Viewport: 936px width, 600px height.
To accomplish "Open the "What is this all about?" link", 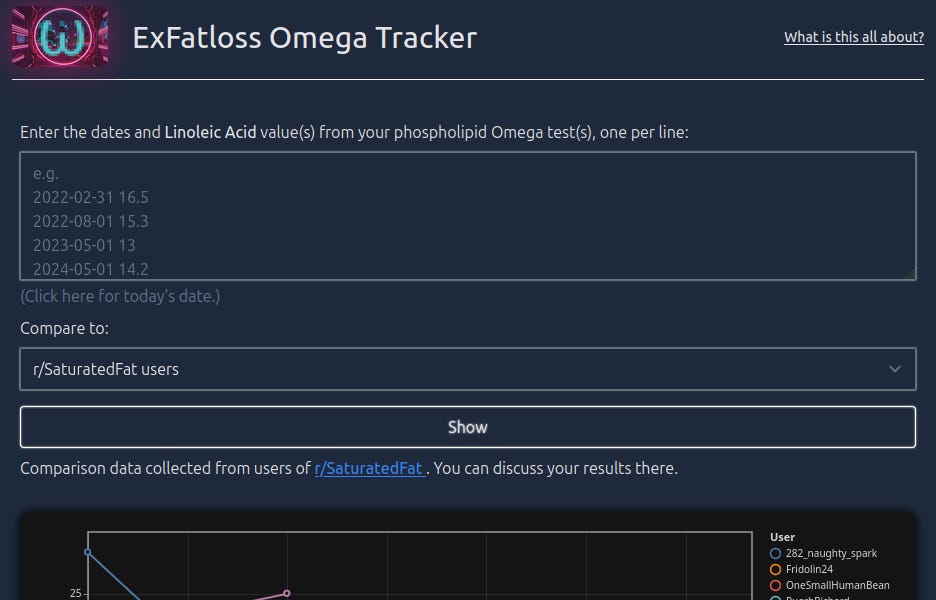I will click(x=853, y=37).
